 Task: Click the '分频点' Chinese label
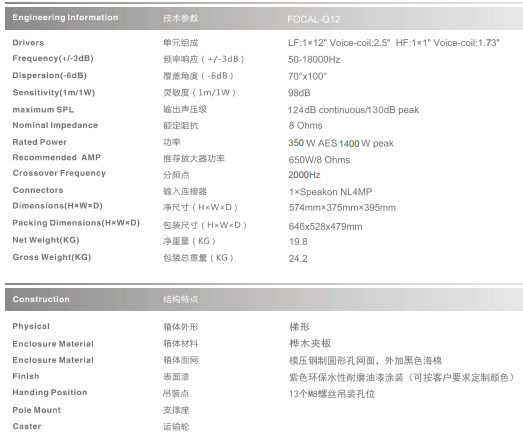point(176,175)
